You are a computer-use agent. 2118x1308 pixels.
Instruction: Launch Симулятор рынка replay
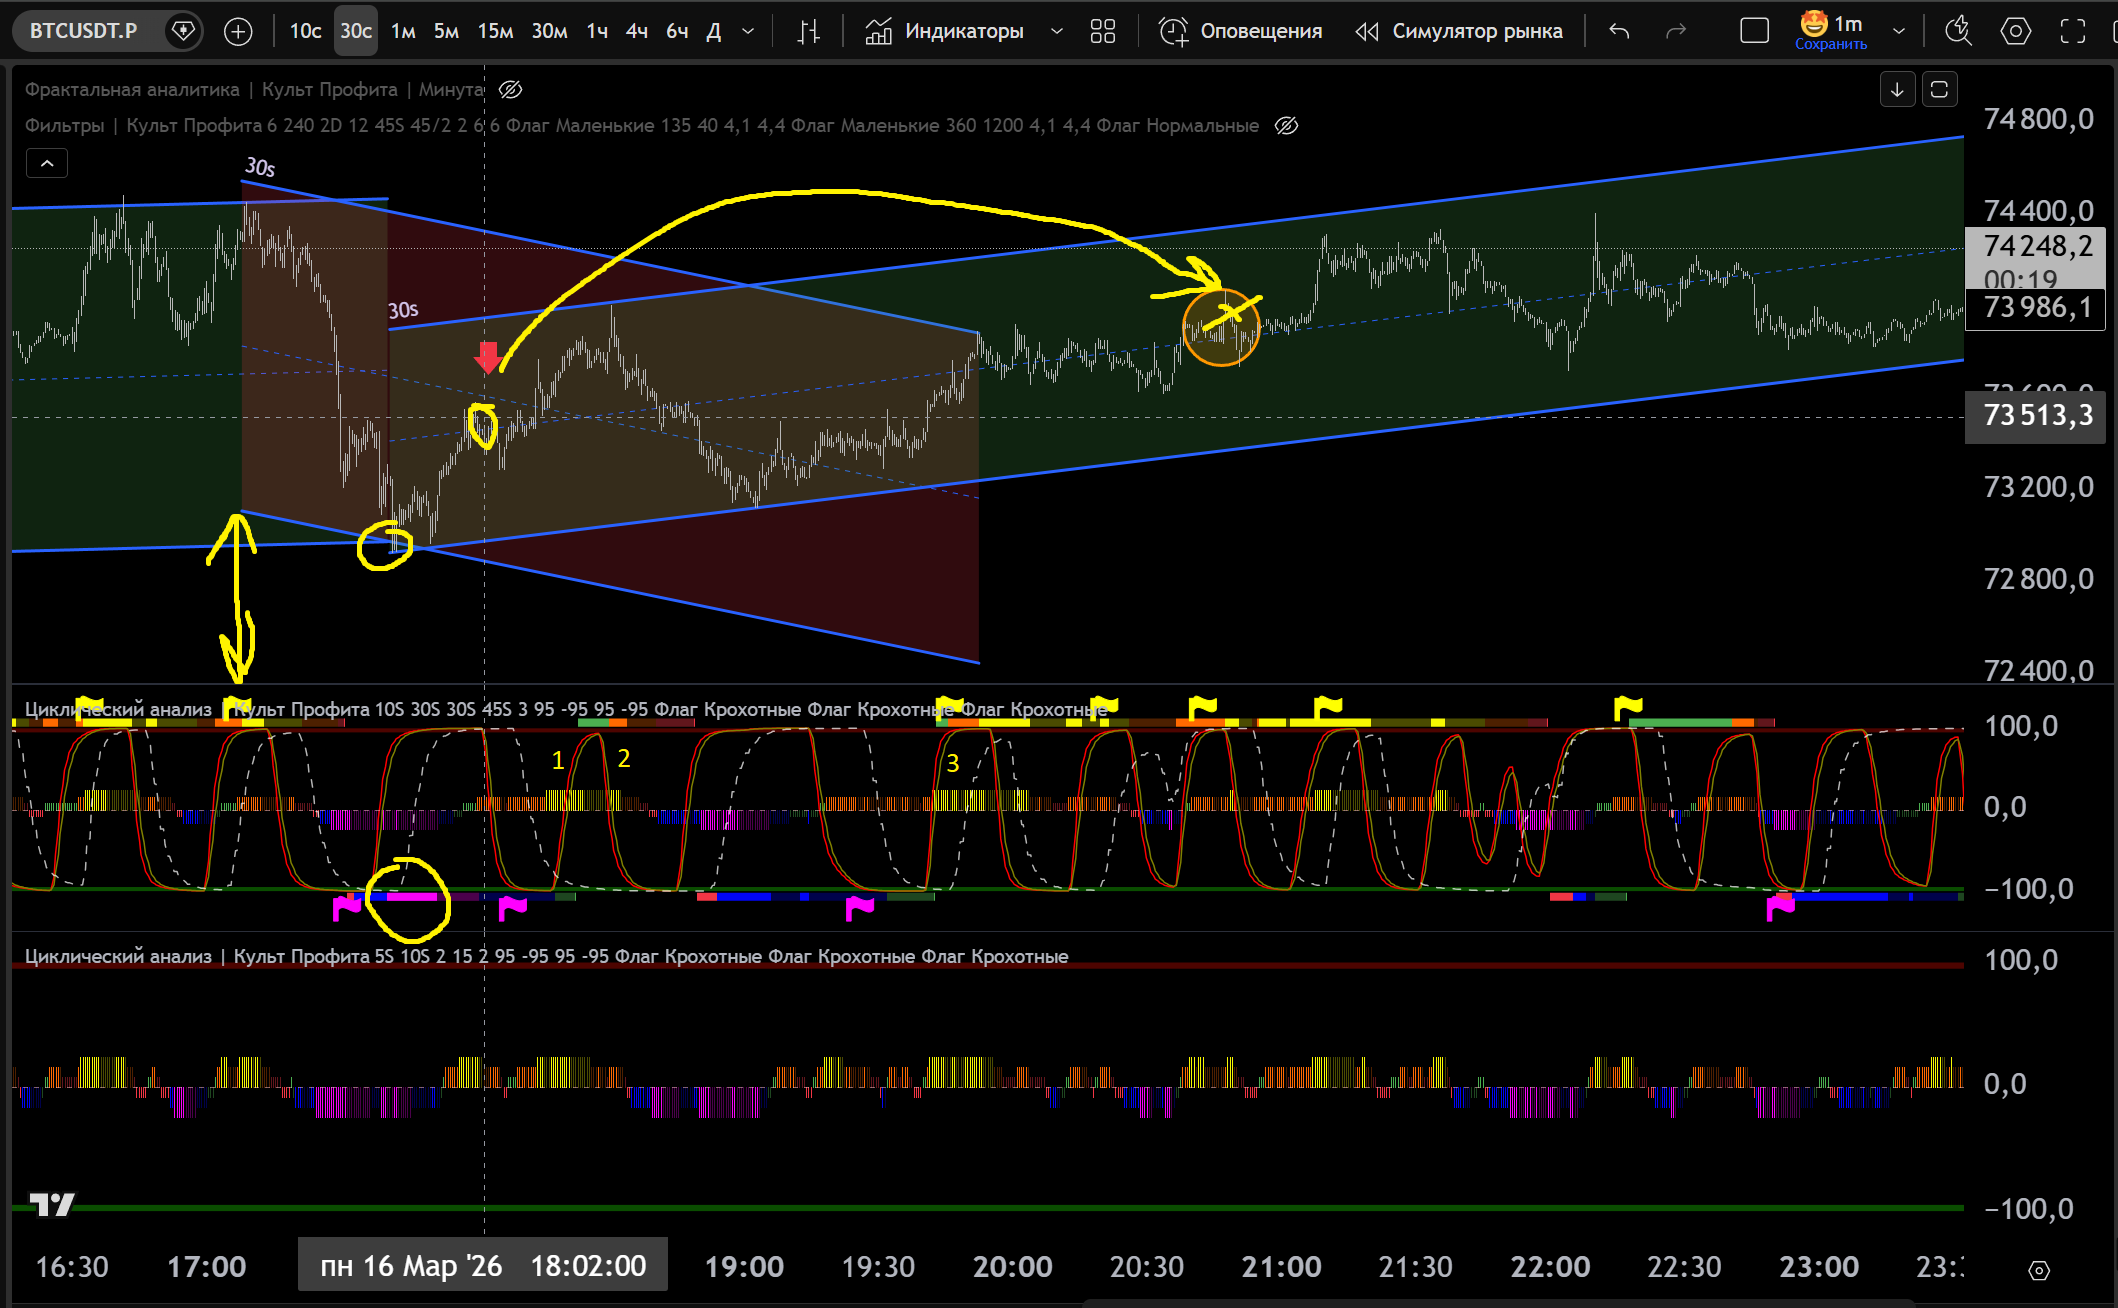coord(1458,31)
